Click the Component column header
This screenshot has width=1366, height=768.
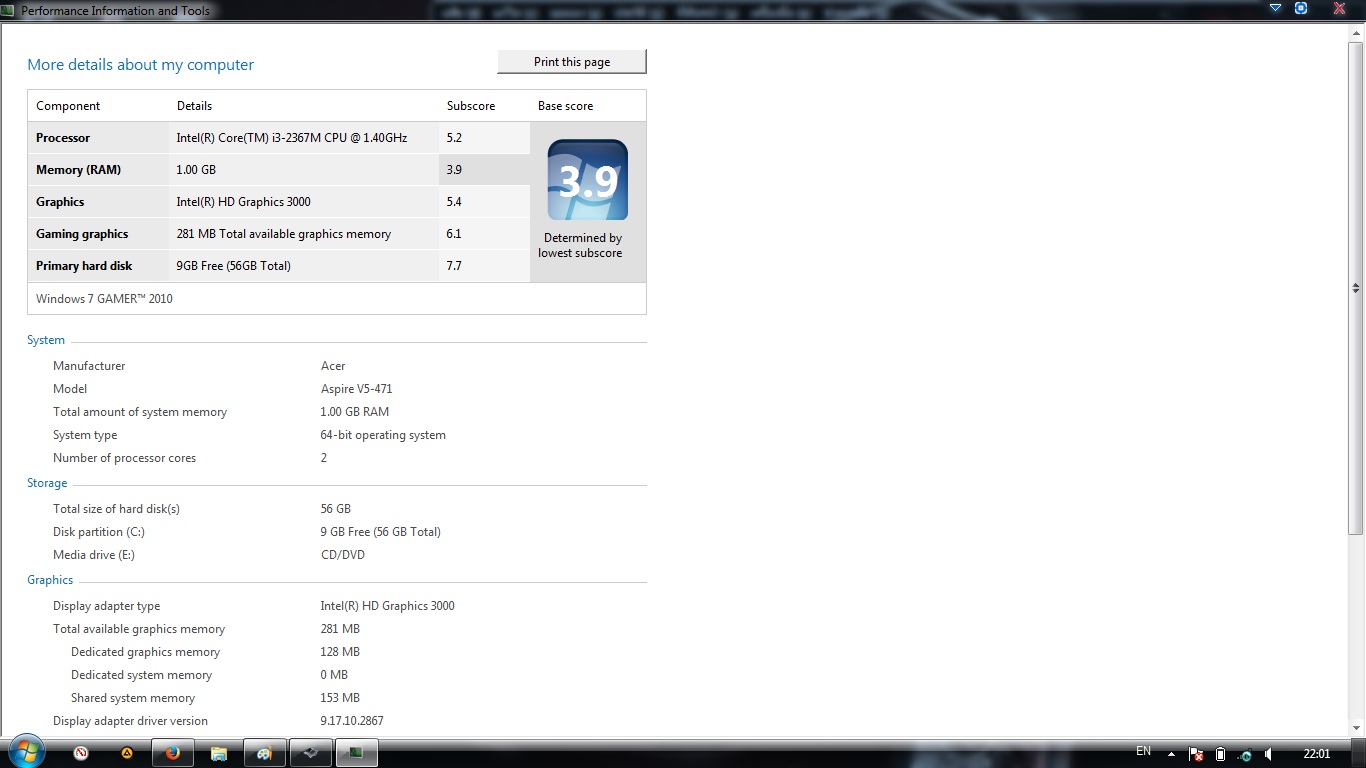click(68, 106)
